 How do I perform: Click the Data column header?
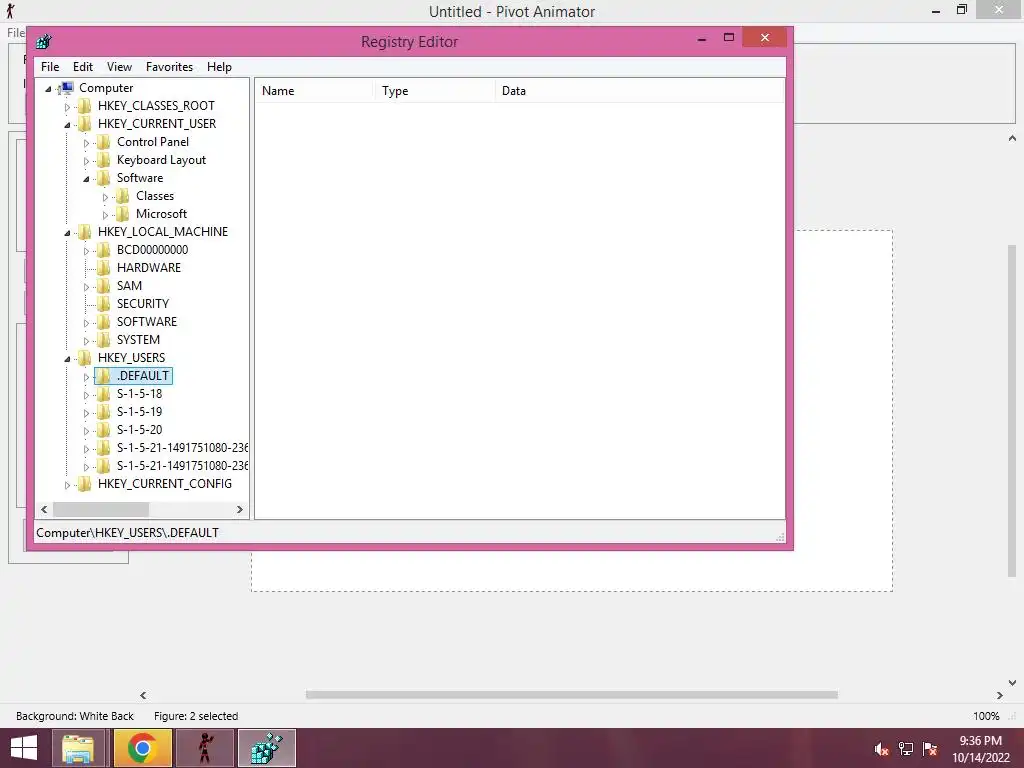(x=639, y=91)
